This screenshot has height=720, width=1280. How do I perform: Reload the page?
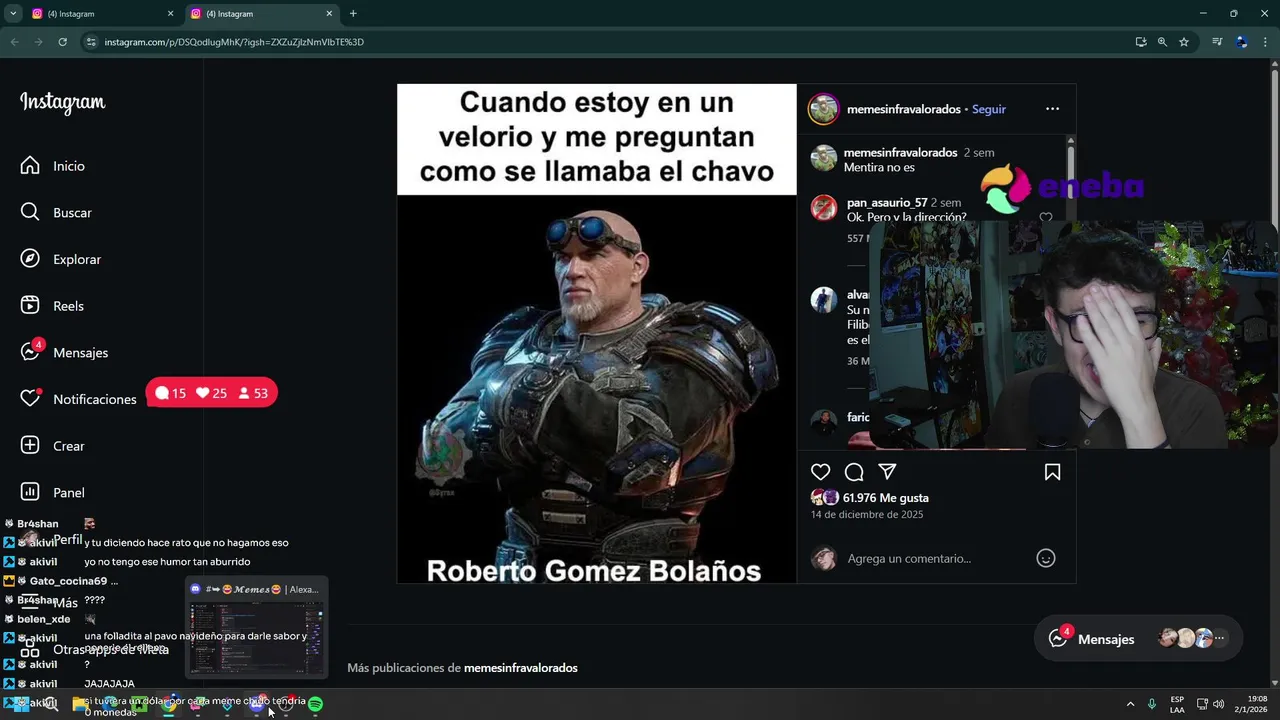pos(62,42)
